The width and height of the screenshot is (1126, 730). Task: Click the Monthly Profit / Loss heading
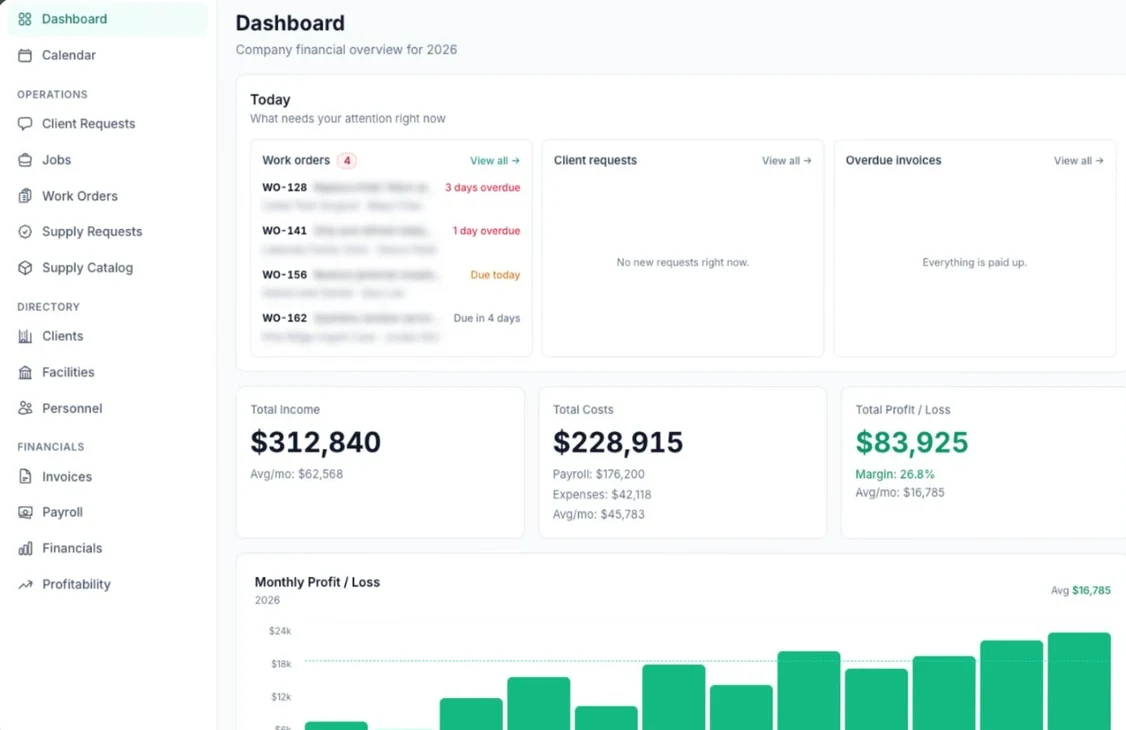pos(317,582)
